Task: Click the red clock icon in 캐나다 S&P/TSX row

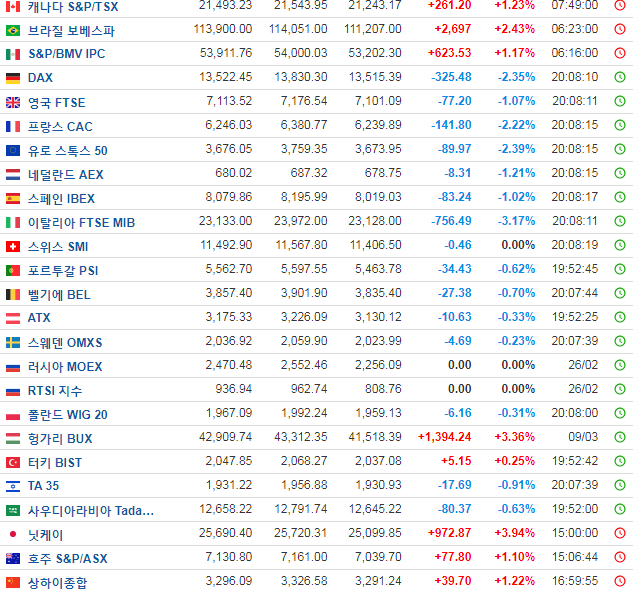Action: pyautogui.click(x=620, y=5)
